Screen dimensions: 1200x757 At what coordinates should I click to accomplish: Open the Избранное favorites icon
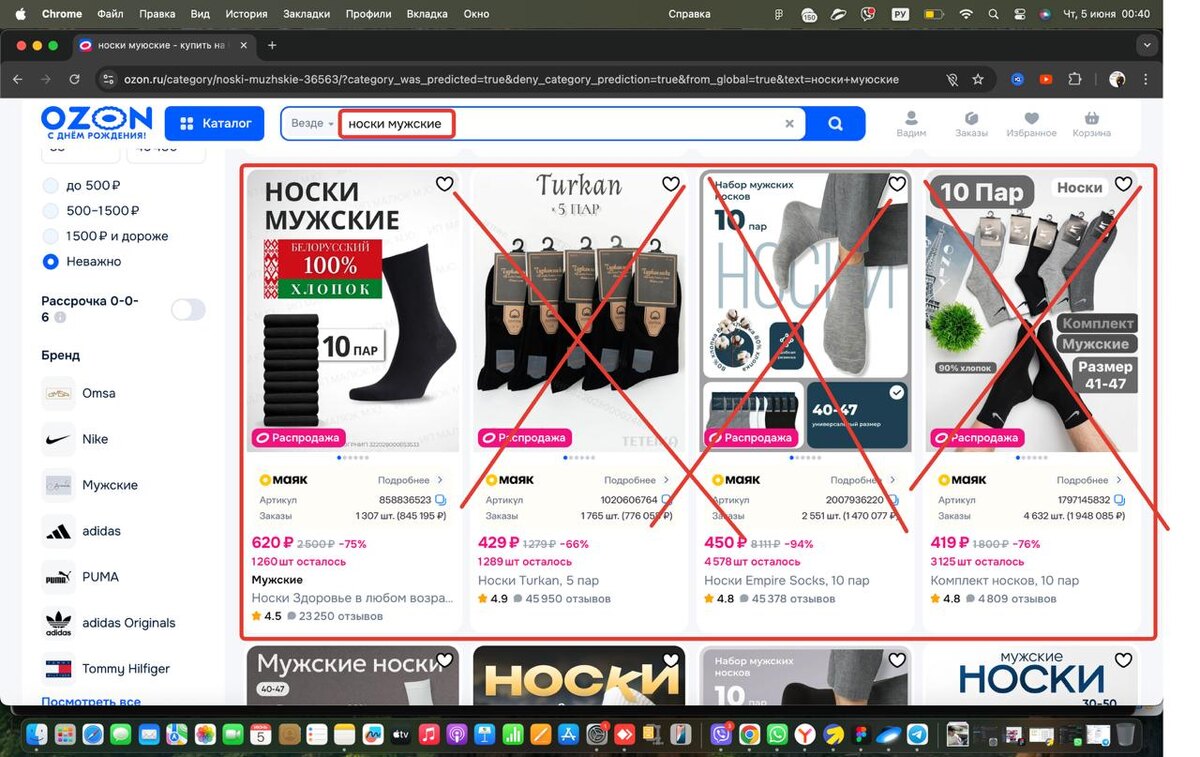pyautogui.click(x=1032, y=124)
